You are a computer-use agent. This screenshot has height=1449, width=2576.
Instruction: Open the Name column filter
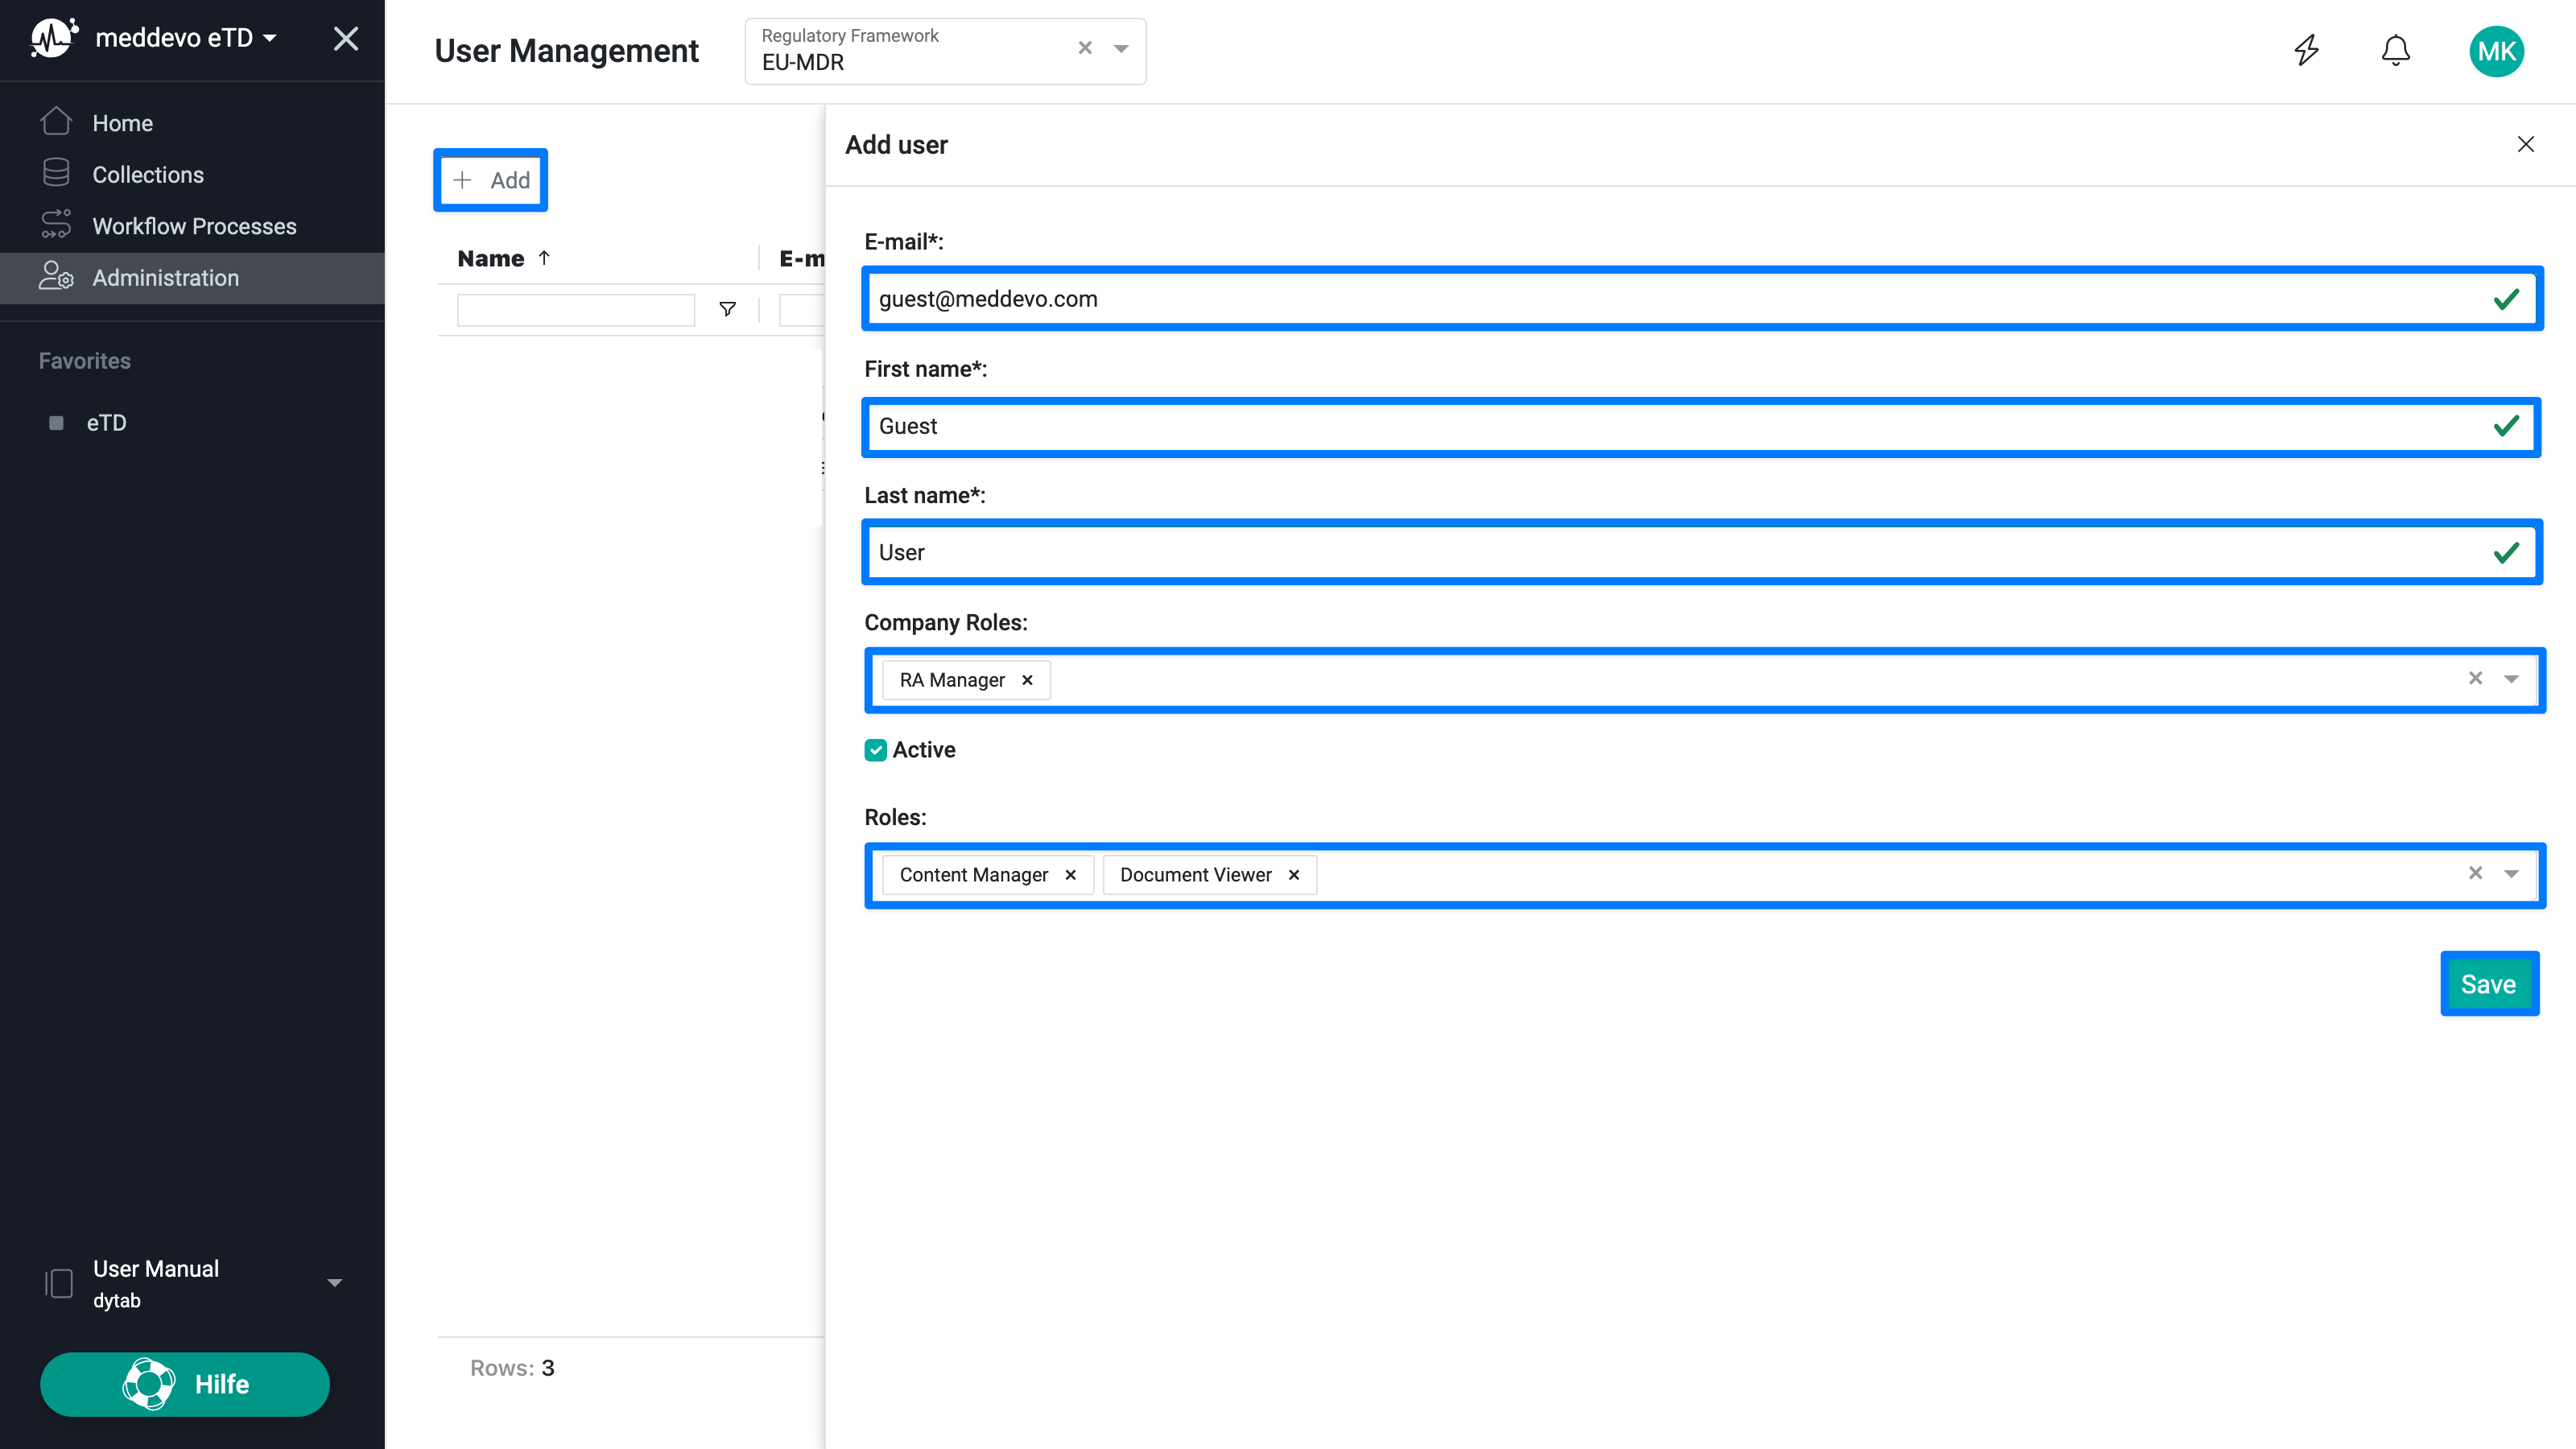coord(727,309)
